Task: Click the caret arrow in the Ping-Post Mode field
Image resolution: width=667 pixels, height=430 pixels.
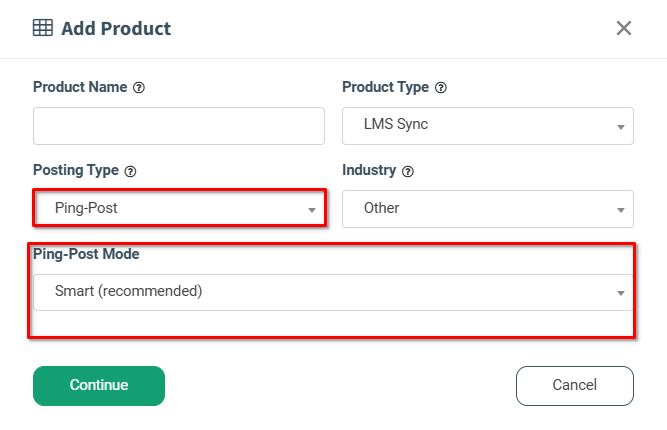Action: tap(621, 293)
